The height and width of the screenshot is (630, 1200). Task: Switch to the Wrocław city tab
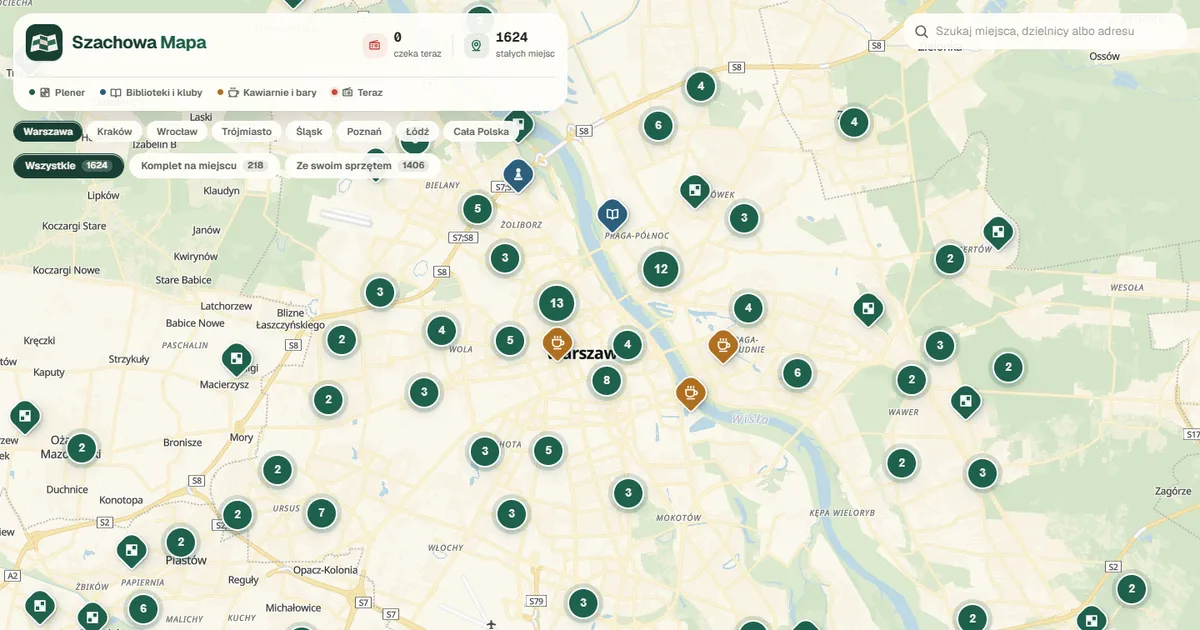tap(177, 131)
